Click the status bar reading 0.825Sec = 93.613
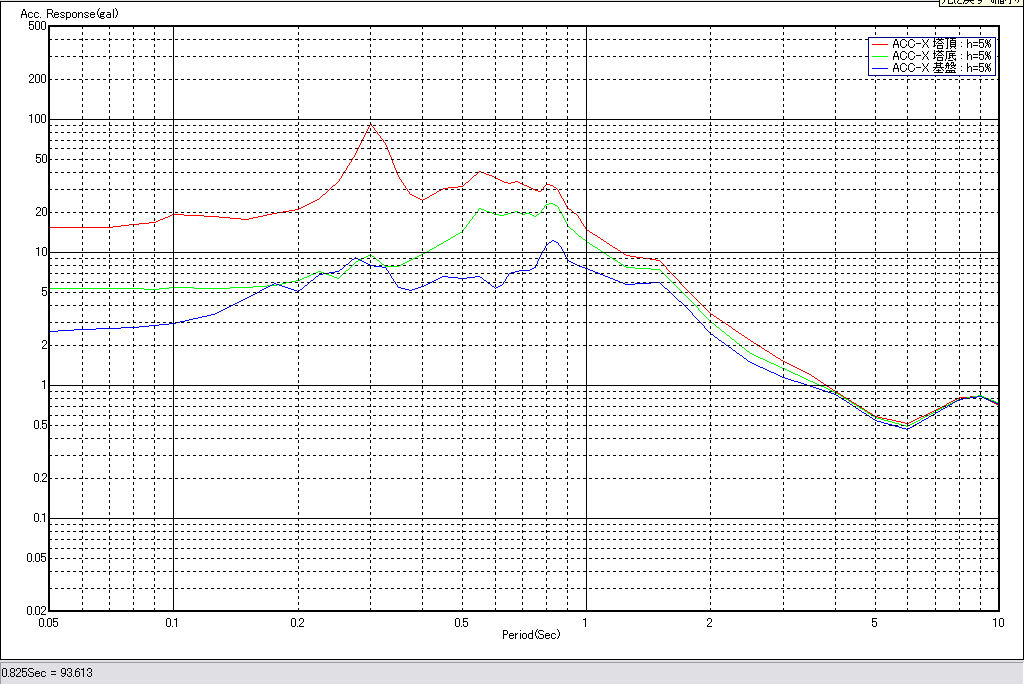The height and width of the screenshot is (685, 1024). tap(47, 673)
